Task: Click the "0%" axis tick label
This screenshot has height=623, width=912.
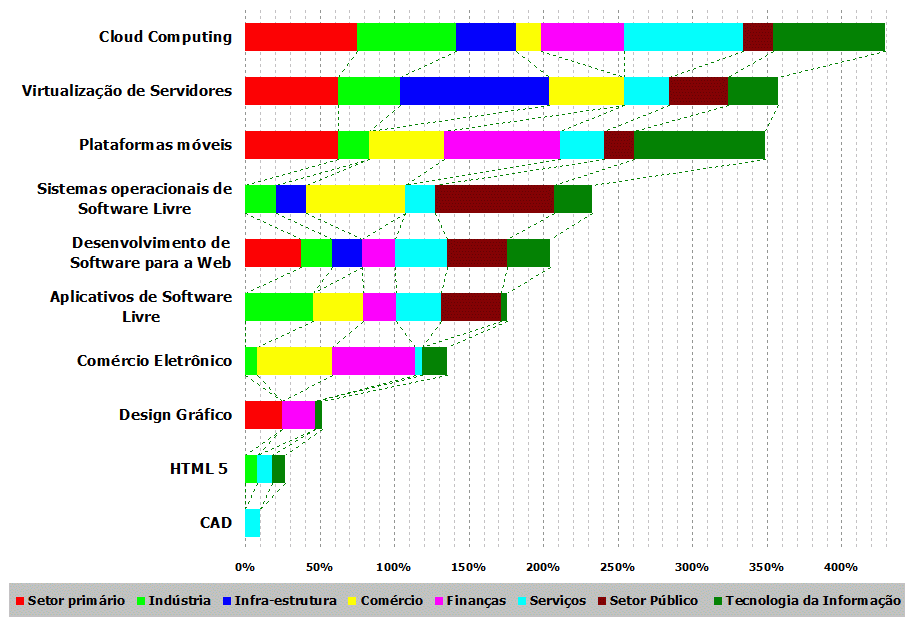Action: pos(245,567)
